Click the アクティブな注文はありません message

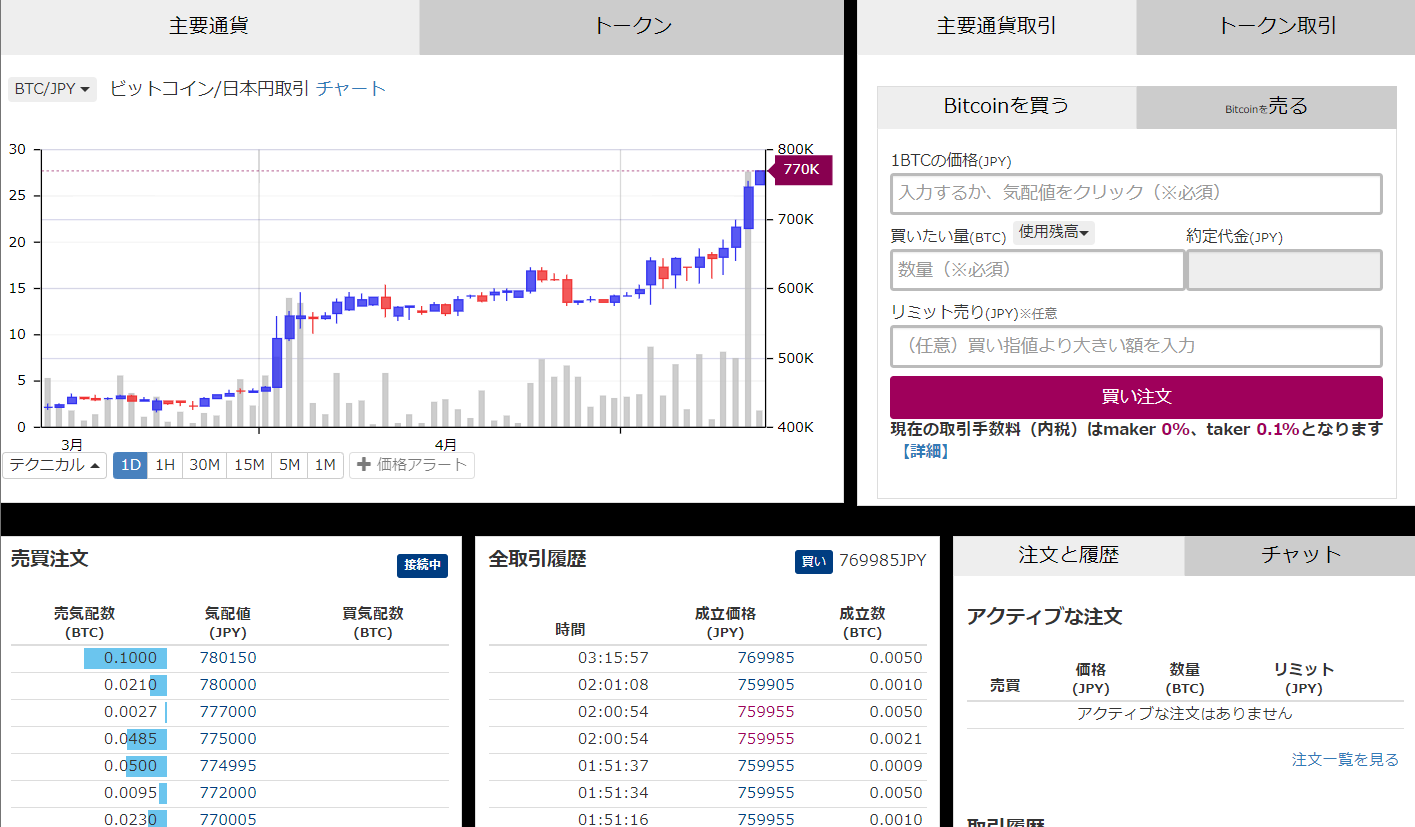(1184, 714)
